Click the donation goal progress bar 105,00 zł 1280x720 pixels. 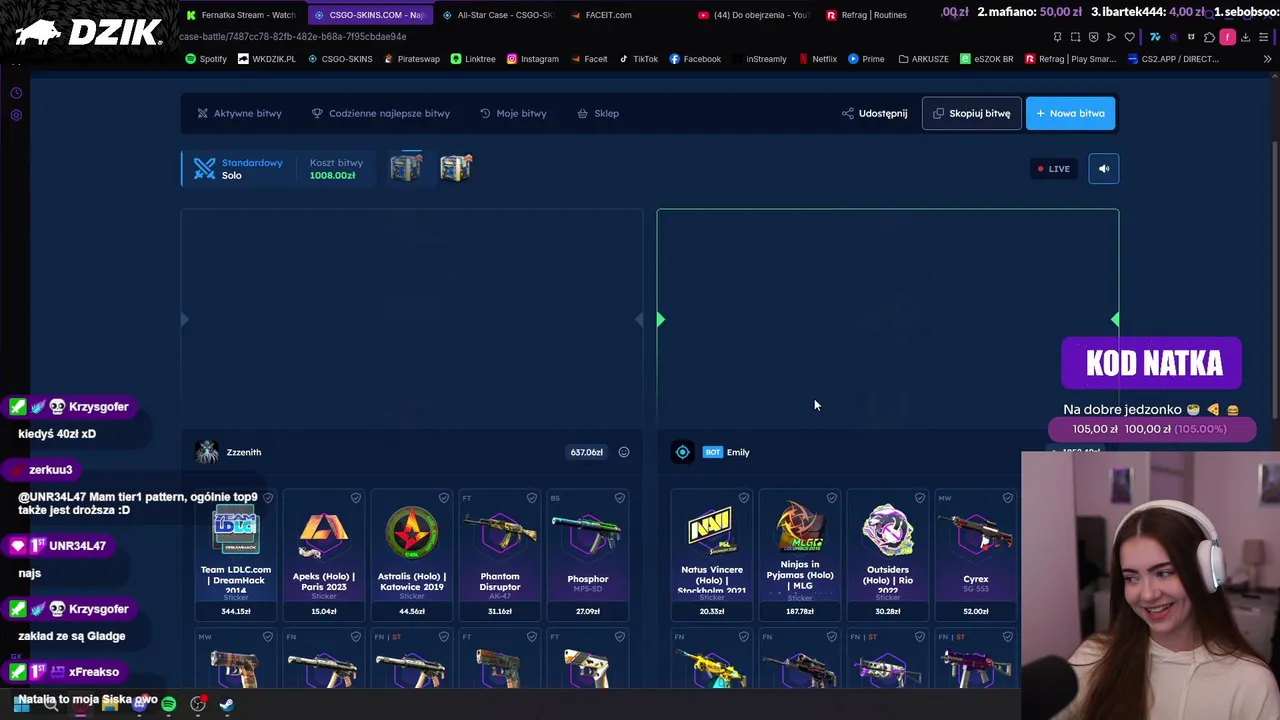tap(1151, 429)
